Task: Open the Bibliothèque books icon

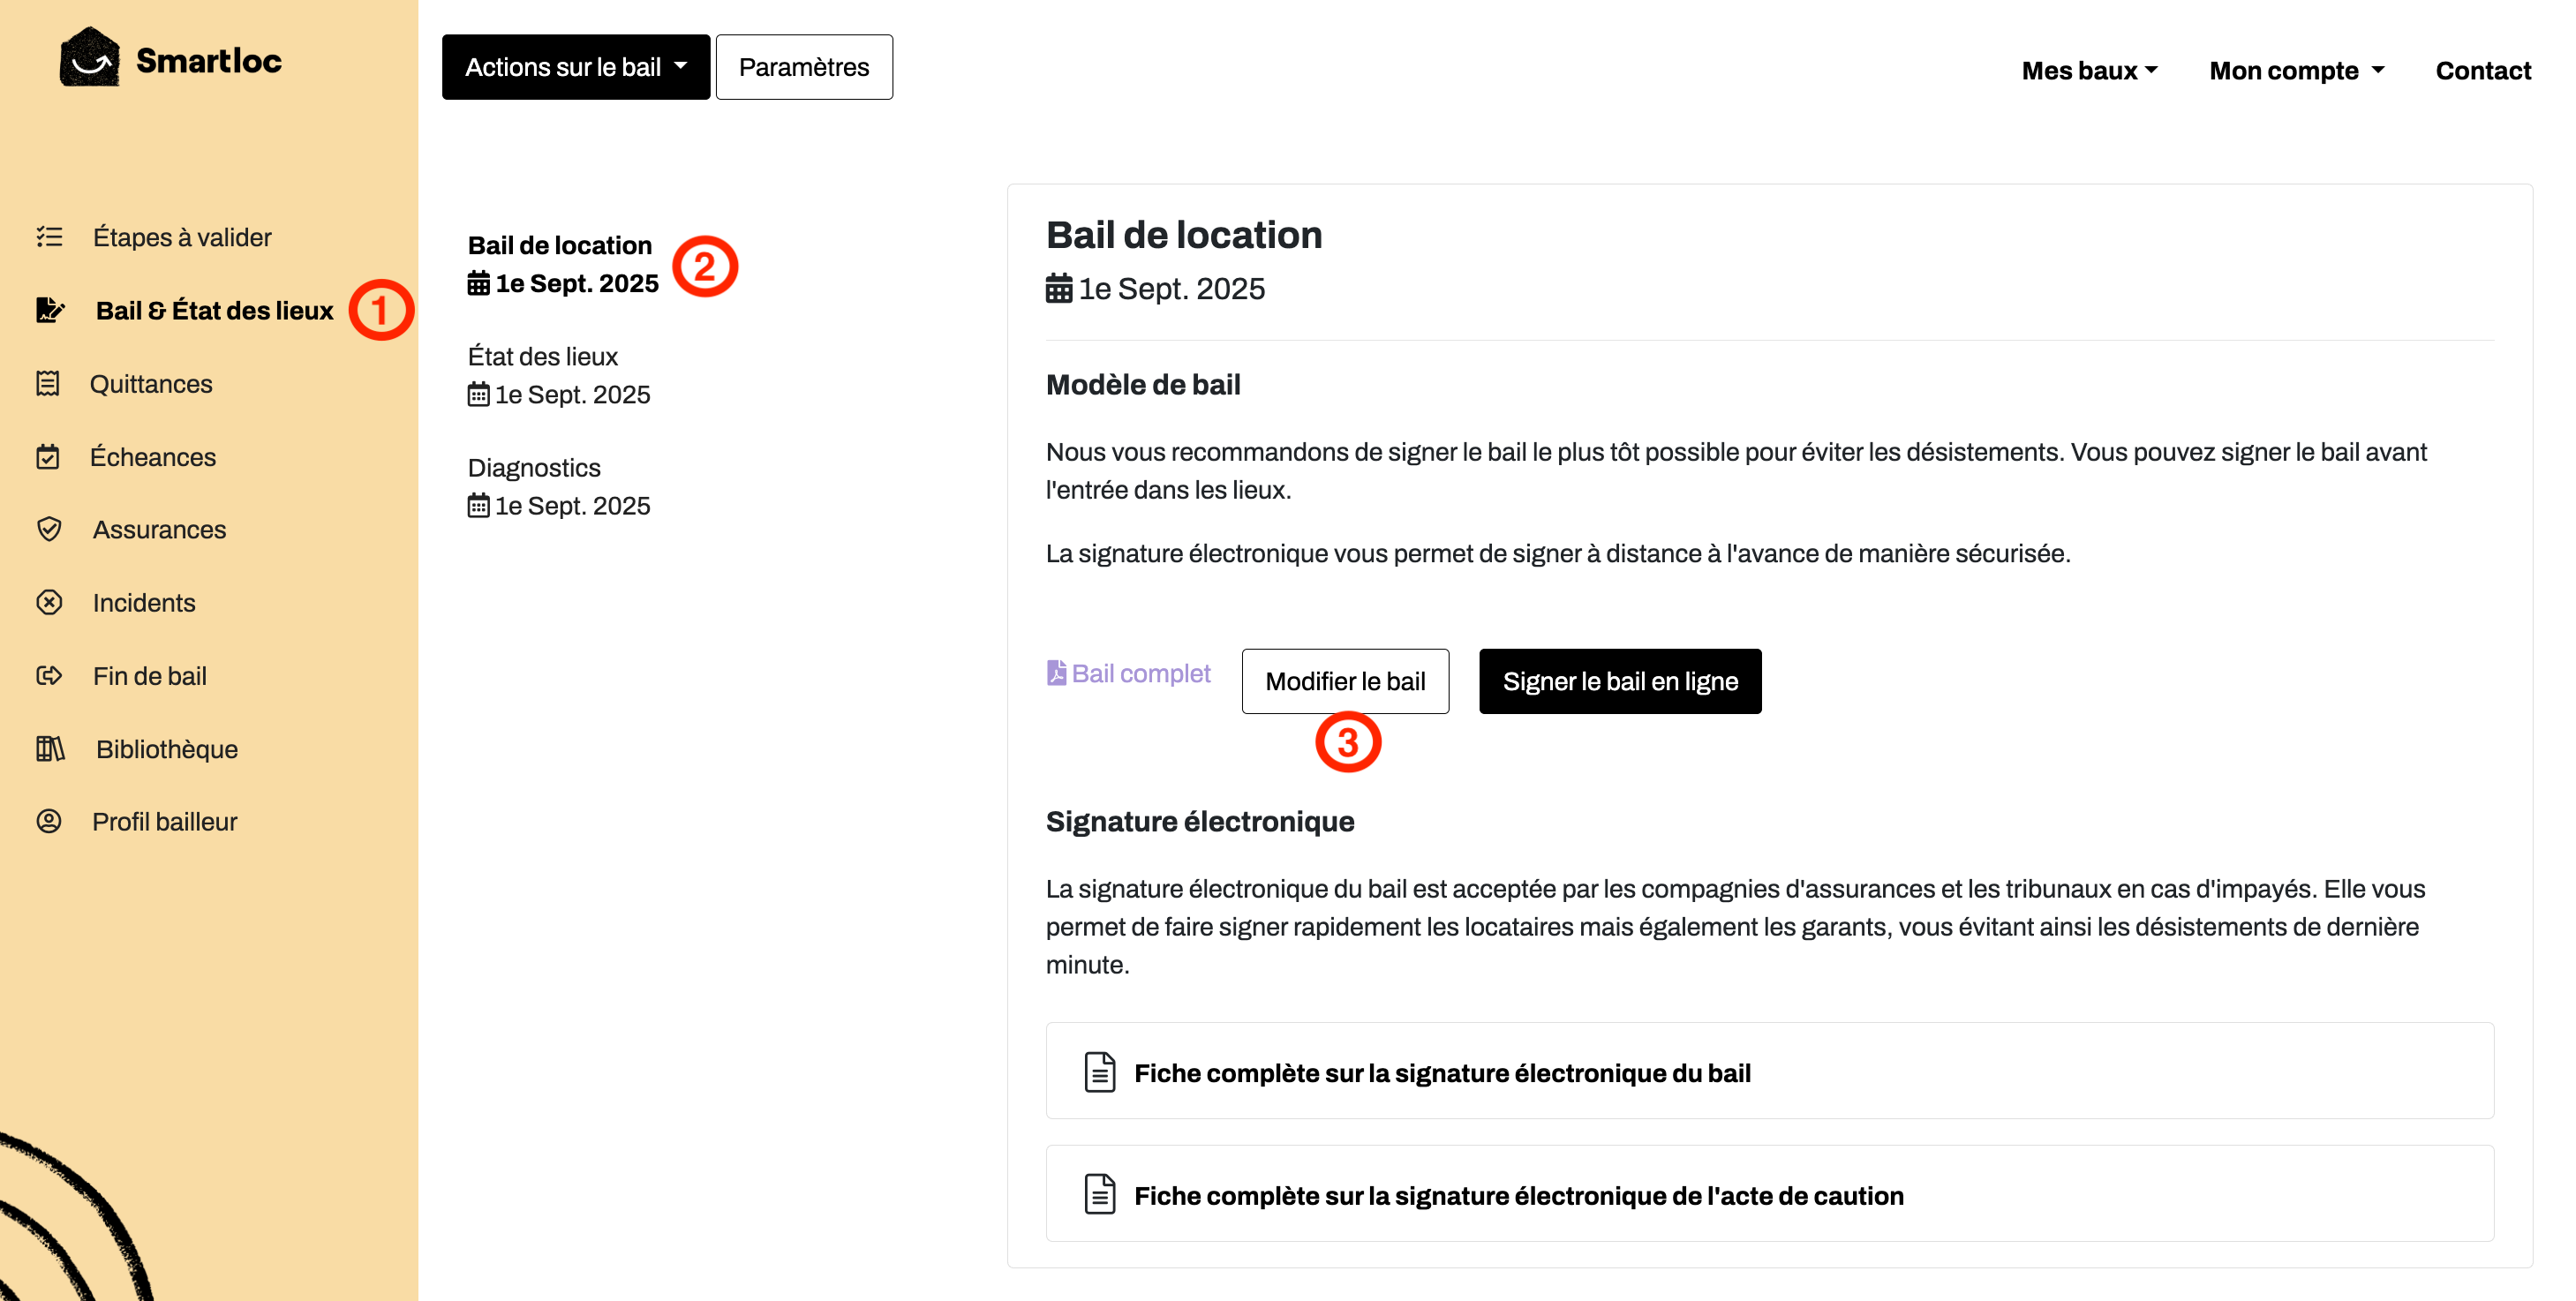Action: [x=50, y=748]
